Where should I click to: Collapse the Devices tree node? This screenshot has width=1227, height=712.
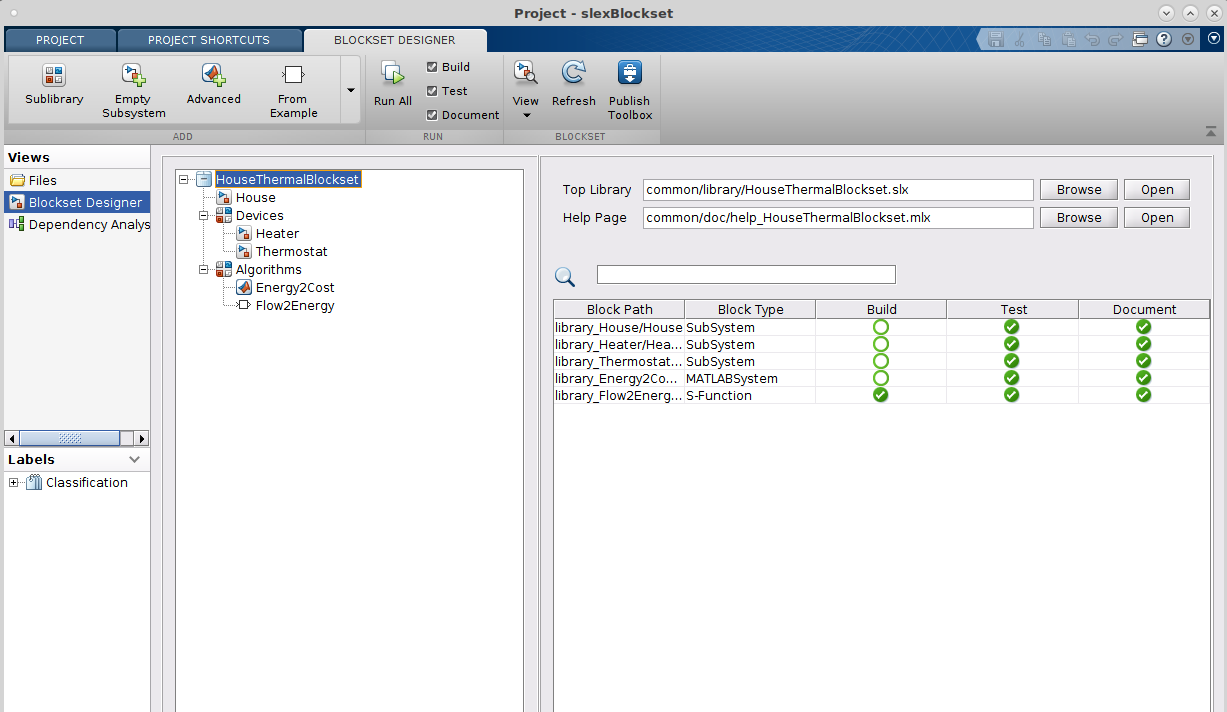[x=203, y=216]
